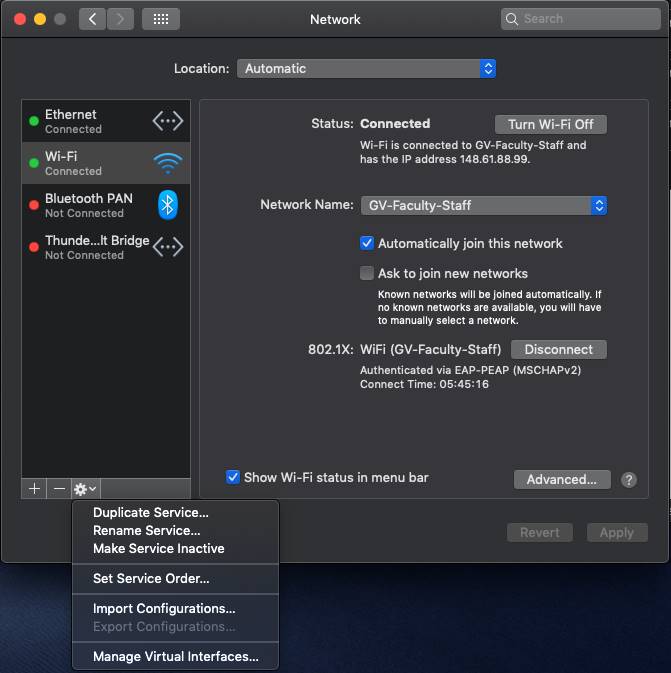The height and width of the screenshot is (673, 671).
Task: Click the minus icon to remove service
Action: (x=59, y=489)
